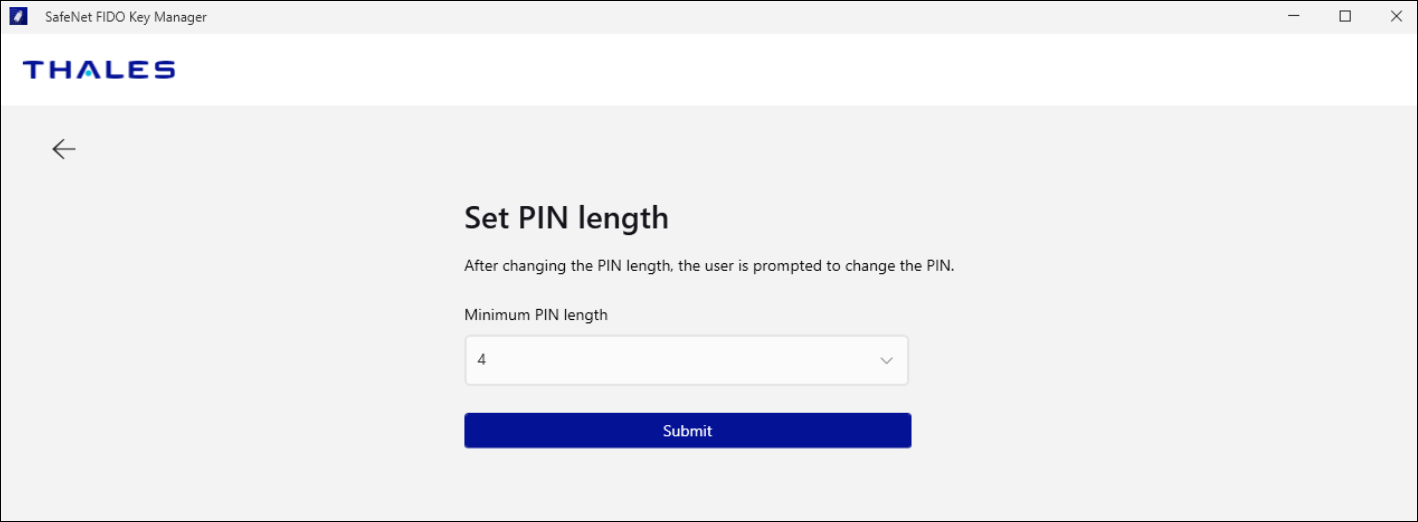The width and height of the screenshot is (1418, 522).
Task: Click the PIN change prompt description text
Action: coord(709,267)
